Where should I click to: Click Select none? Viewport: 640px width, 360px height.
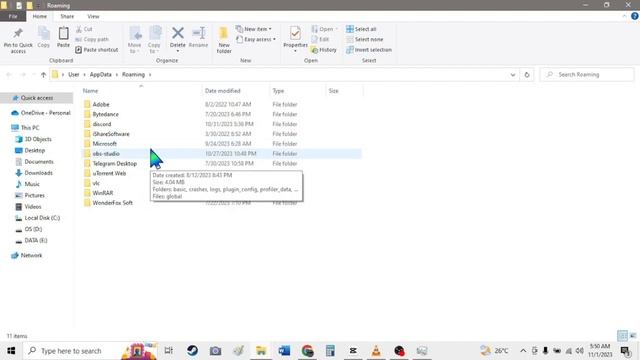click(364, 39)
